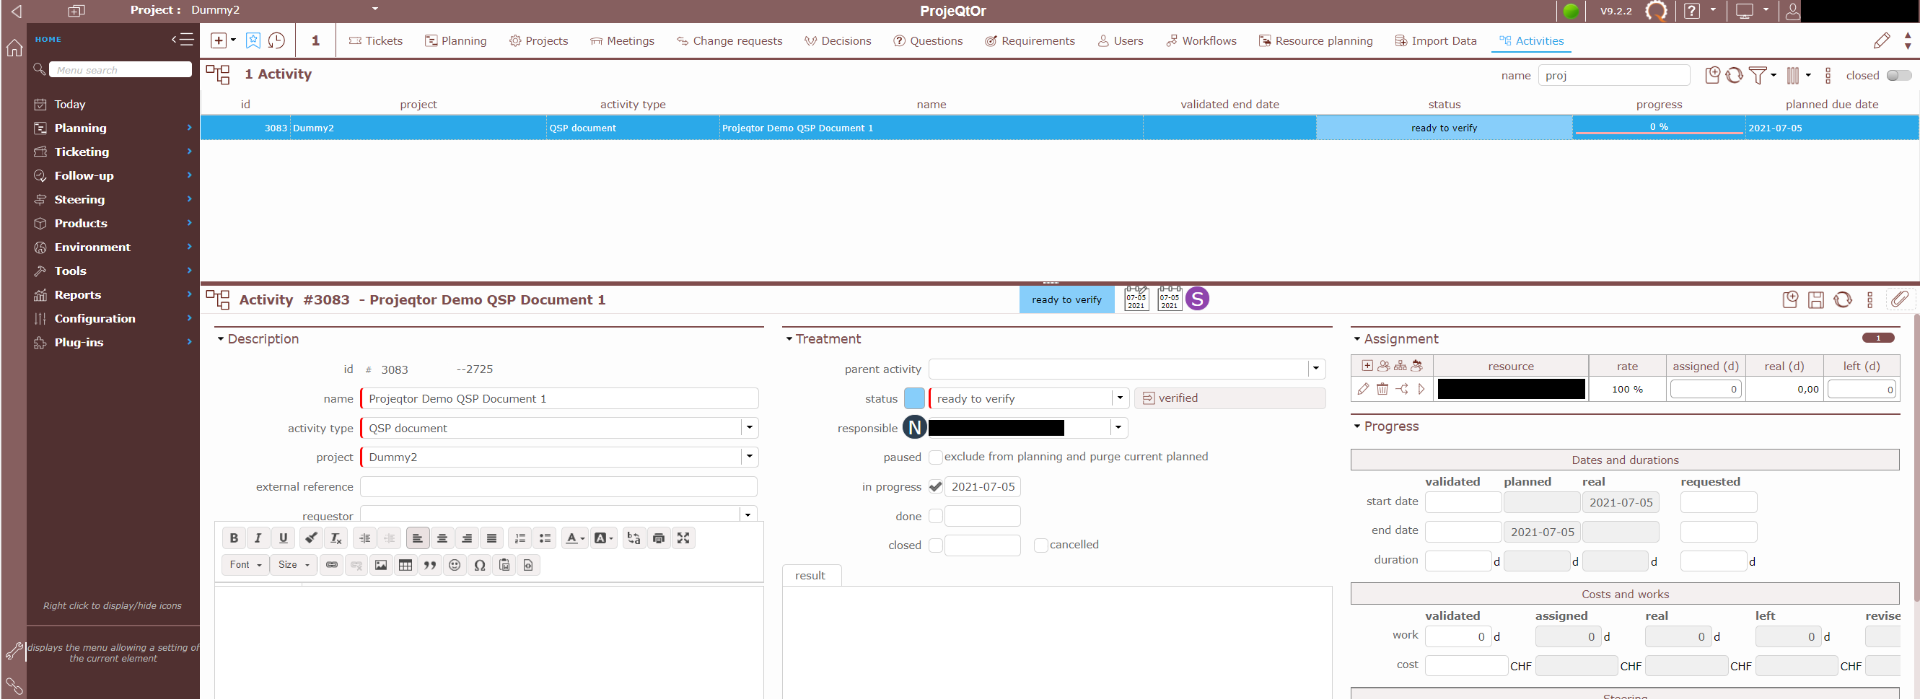Click the underline icon in the editor toolbar
The image size is (1920, 699).
click(x=283, y=538)
